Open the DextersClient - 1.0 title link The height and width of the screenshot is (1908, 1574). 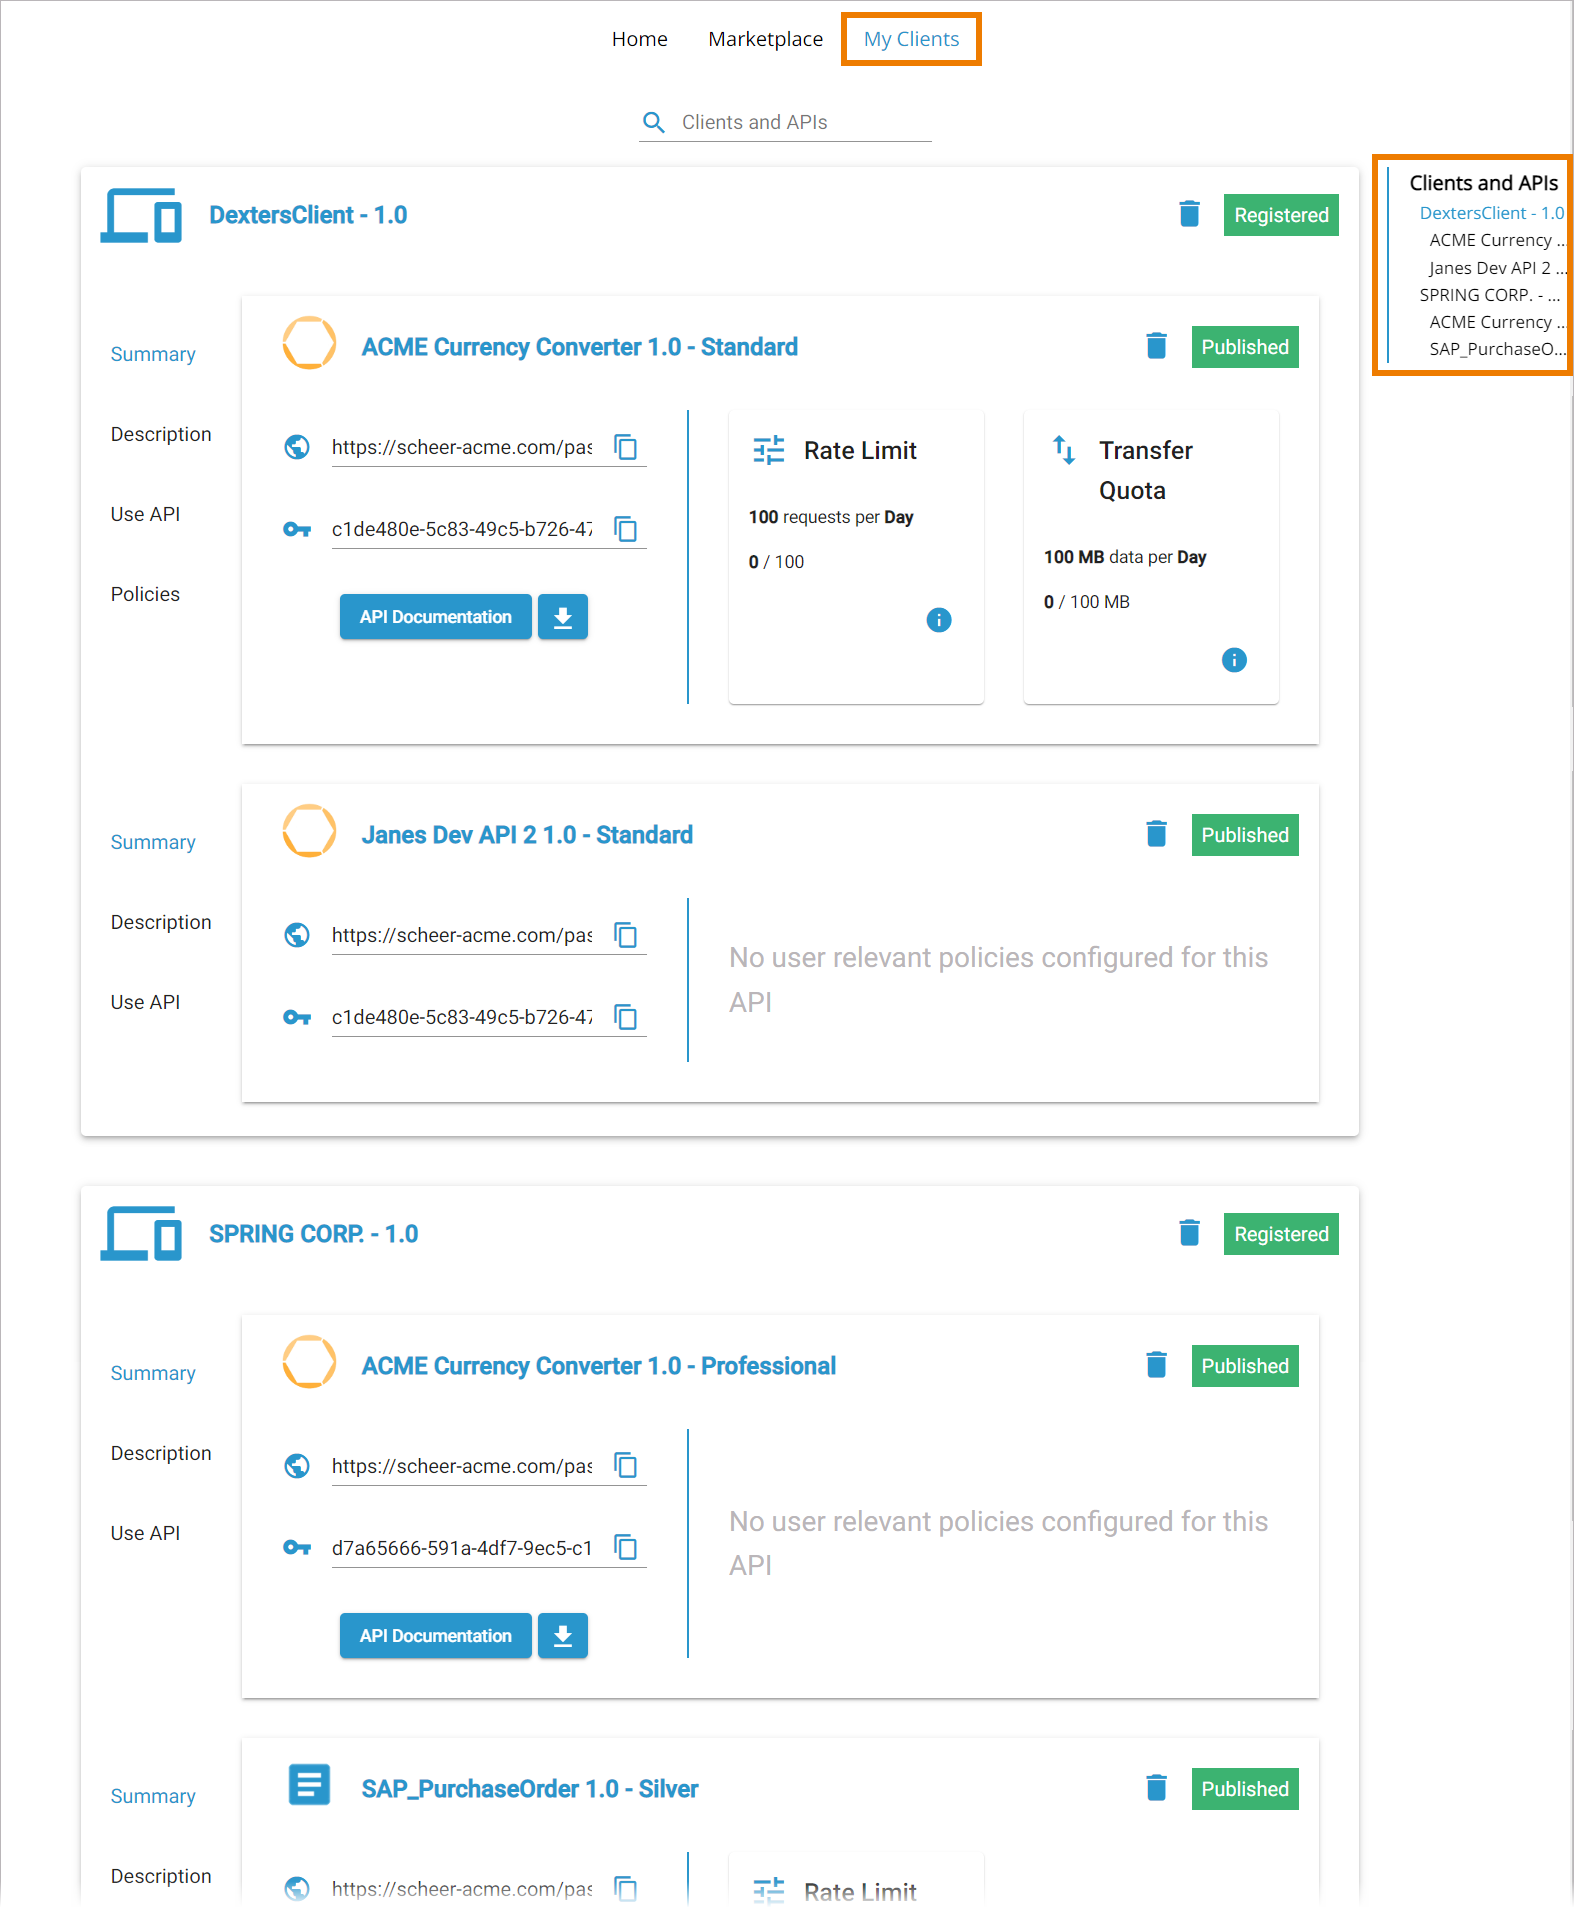pyautogui.click(x=308, y=215)
